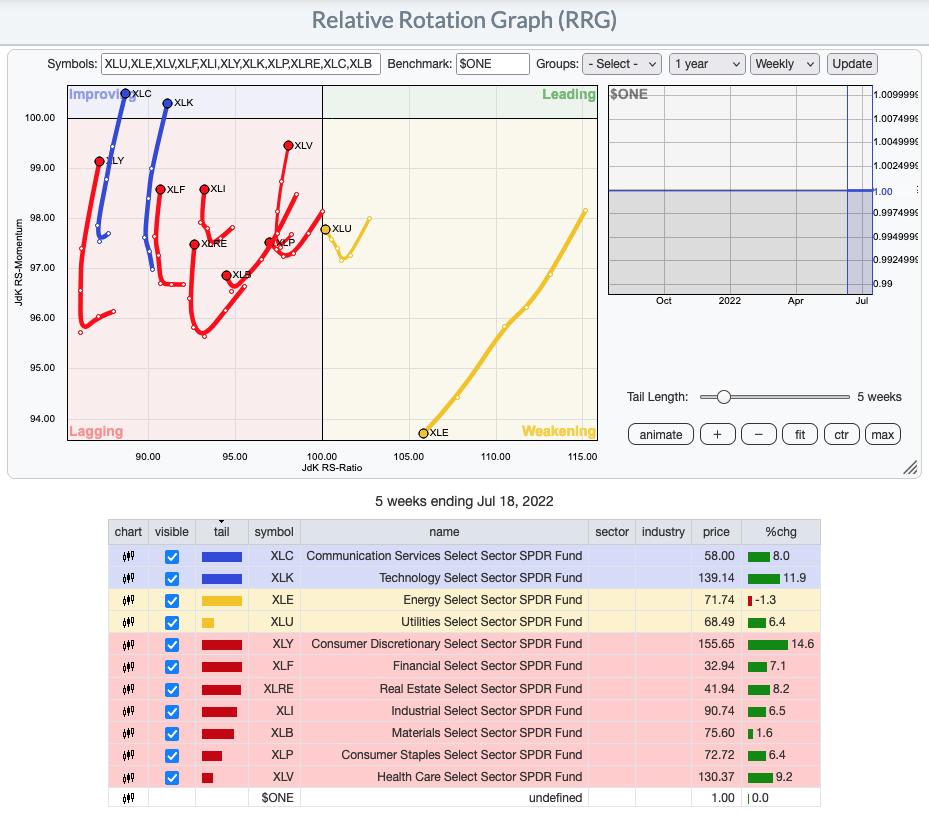Image resolution: width=929 pixels, height=814 pixels.
Task: Open chart icon for XLU row
Action: (128, 622)
